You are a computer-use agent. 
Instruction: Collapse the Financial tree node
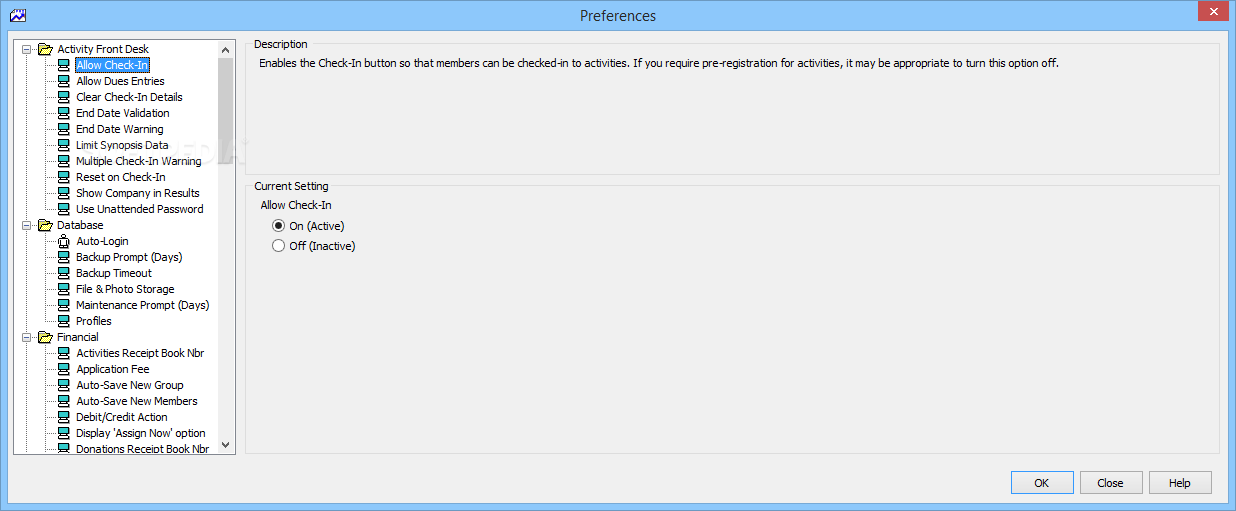click(26, 337)
